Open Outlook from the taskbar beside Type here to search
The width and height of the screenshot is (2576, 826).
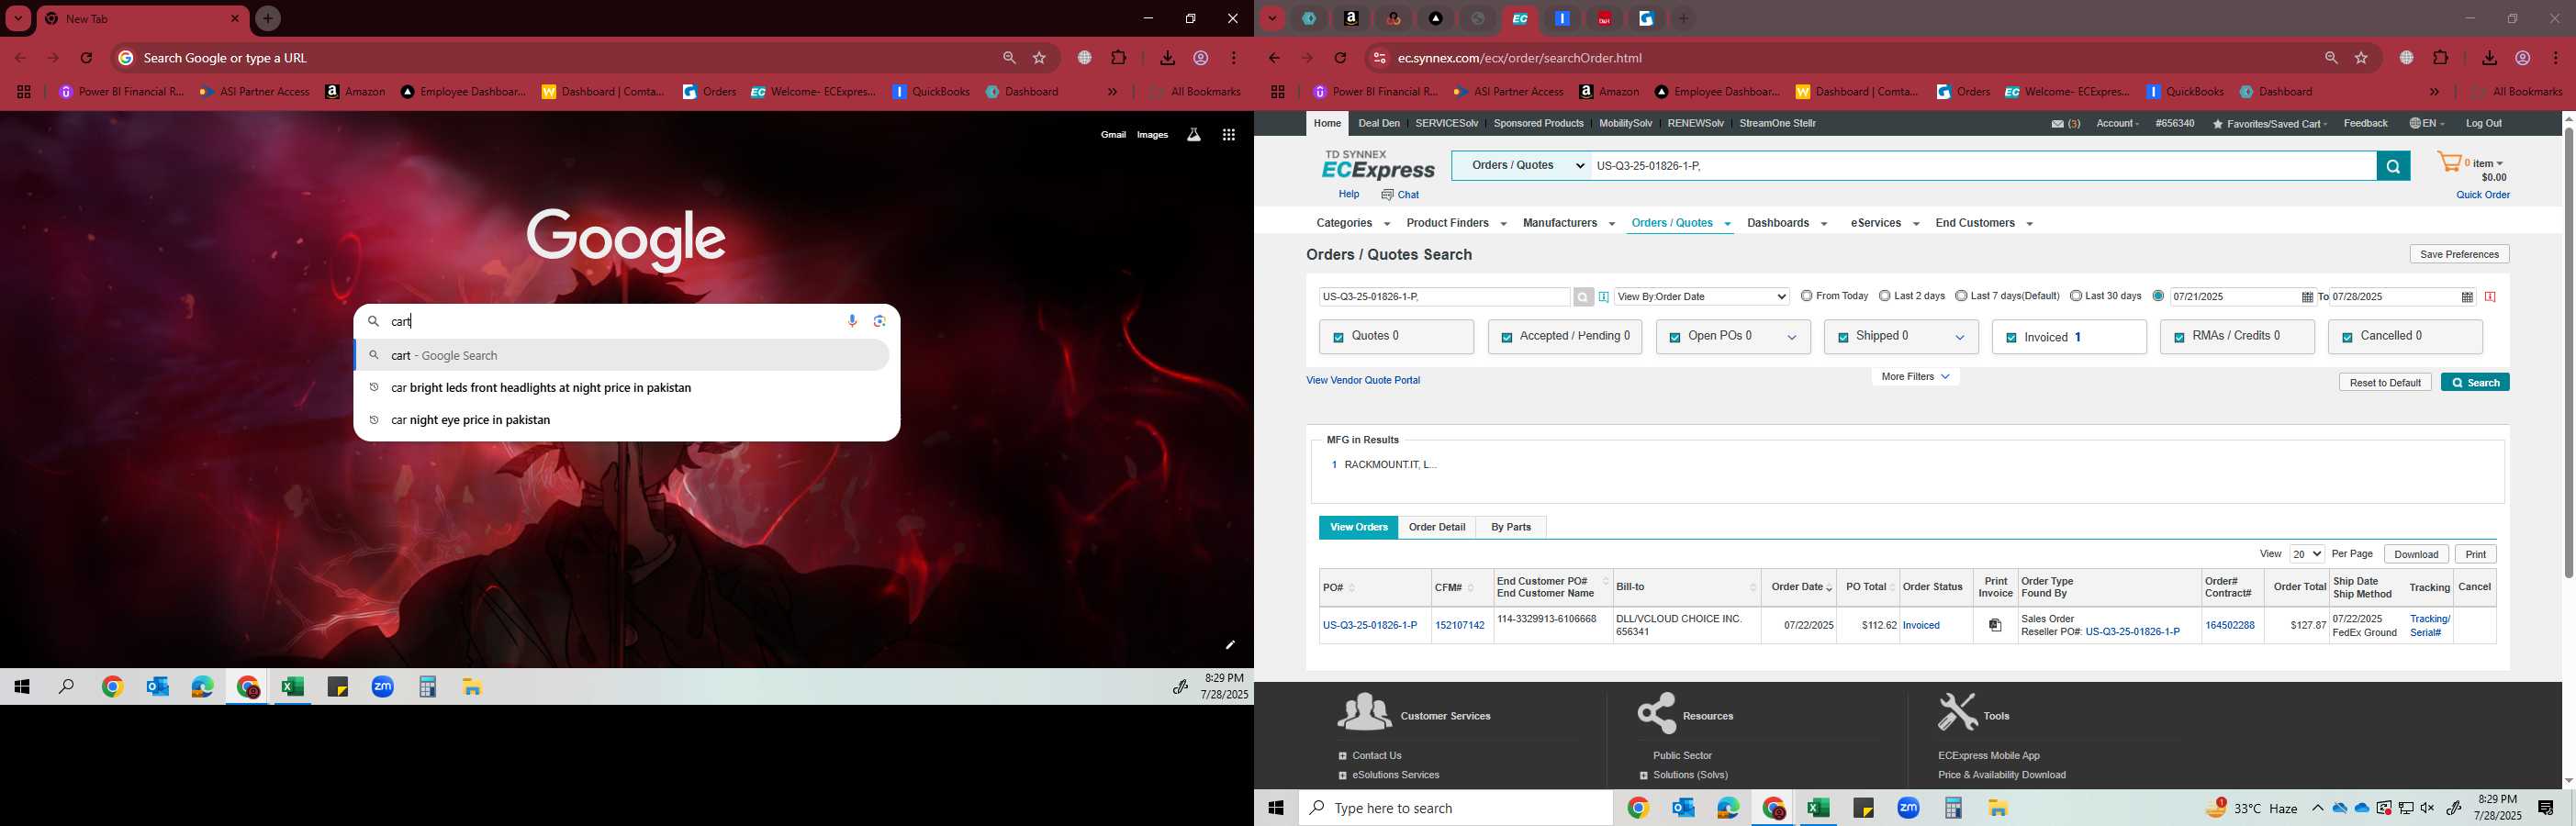point(1683,808)
